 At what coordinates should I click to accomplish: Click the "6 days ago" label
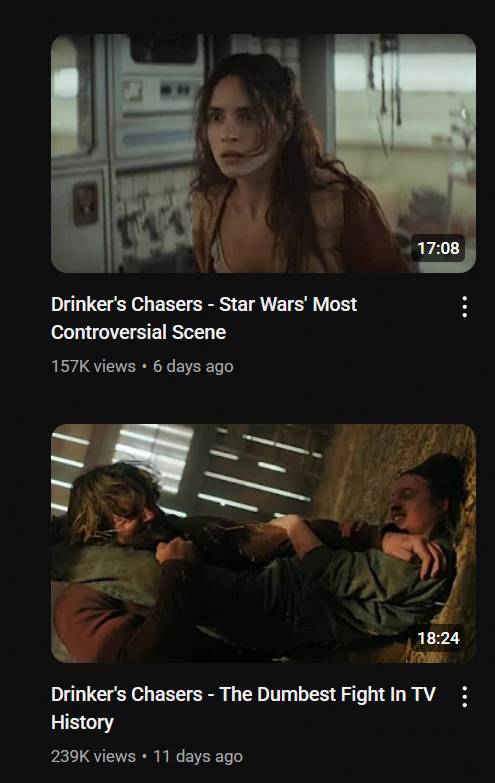tap(193, 366)
